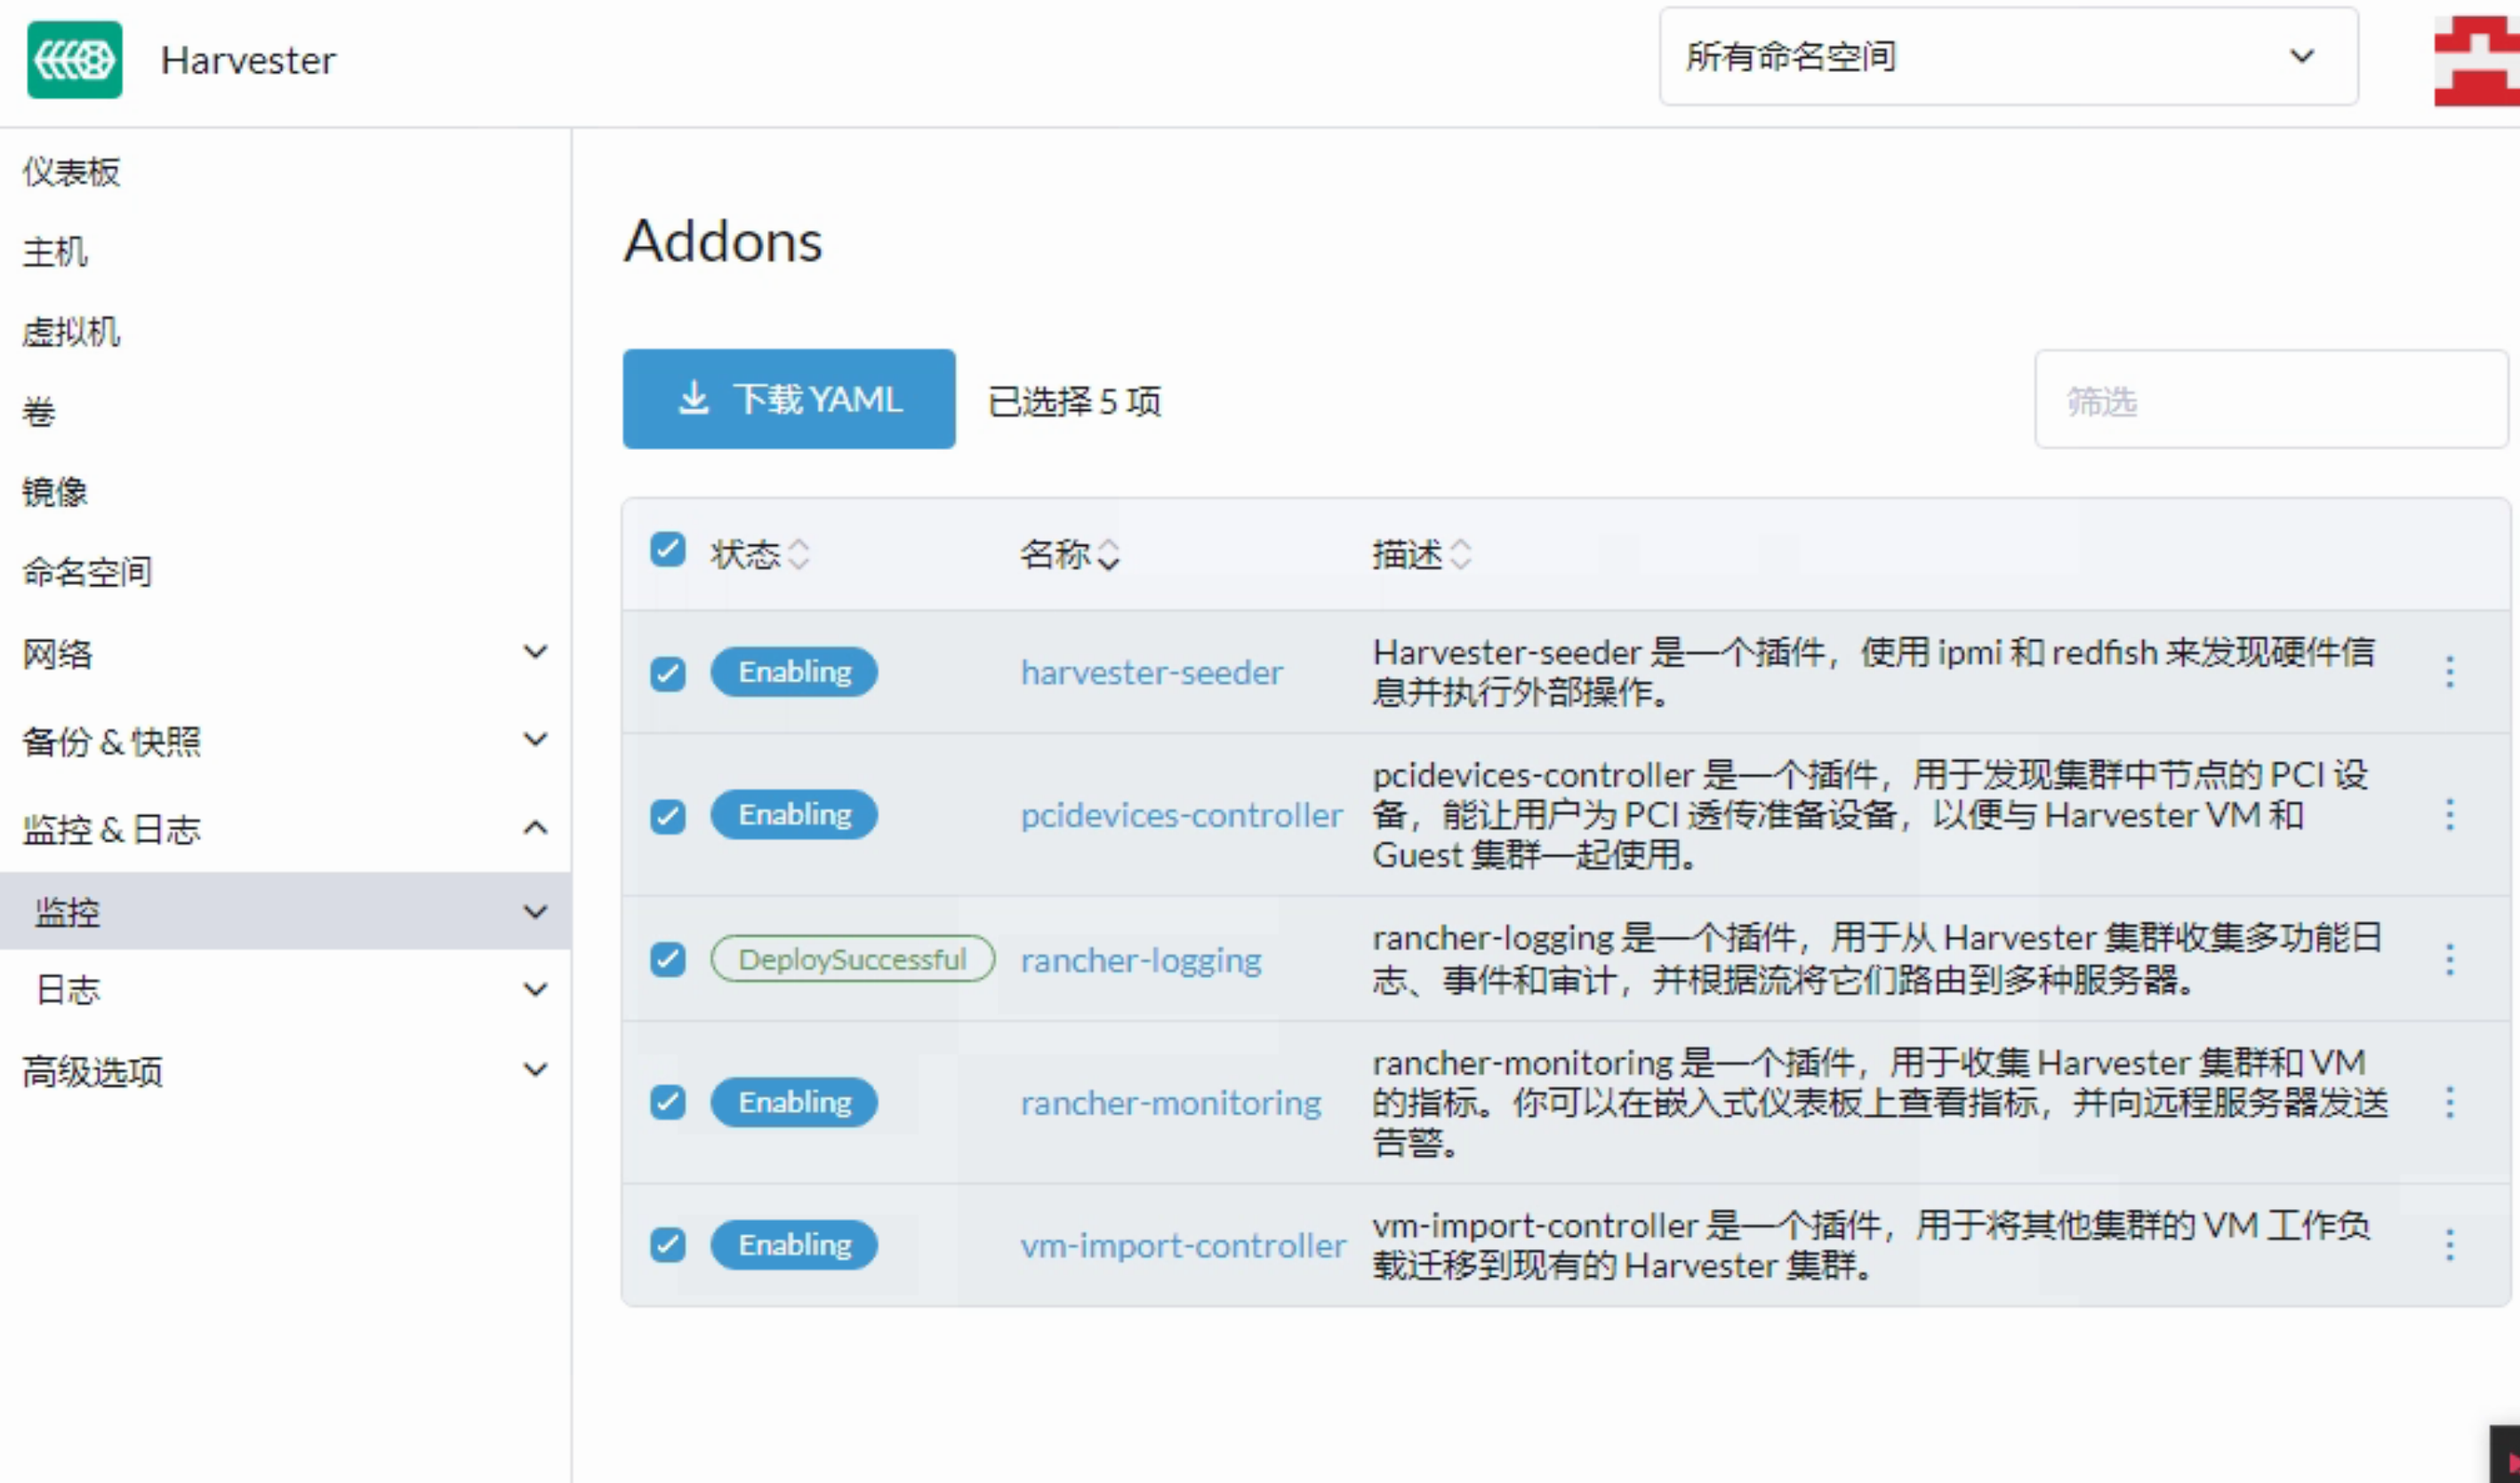
Task: Open the pcidevices-controller addon link
Action: (1181, 816)
